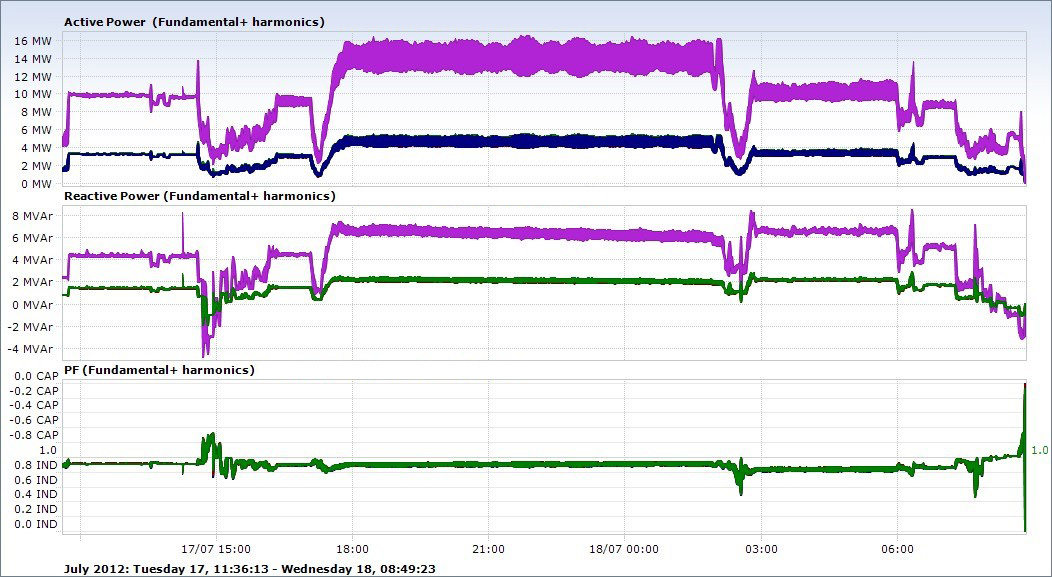Click the -0.6 CAP axis label
The image size is (1052, 577).
[x=35, y=420]
